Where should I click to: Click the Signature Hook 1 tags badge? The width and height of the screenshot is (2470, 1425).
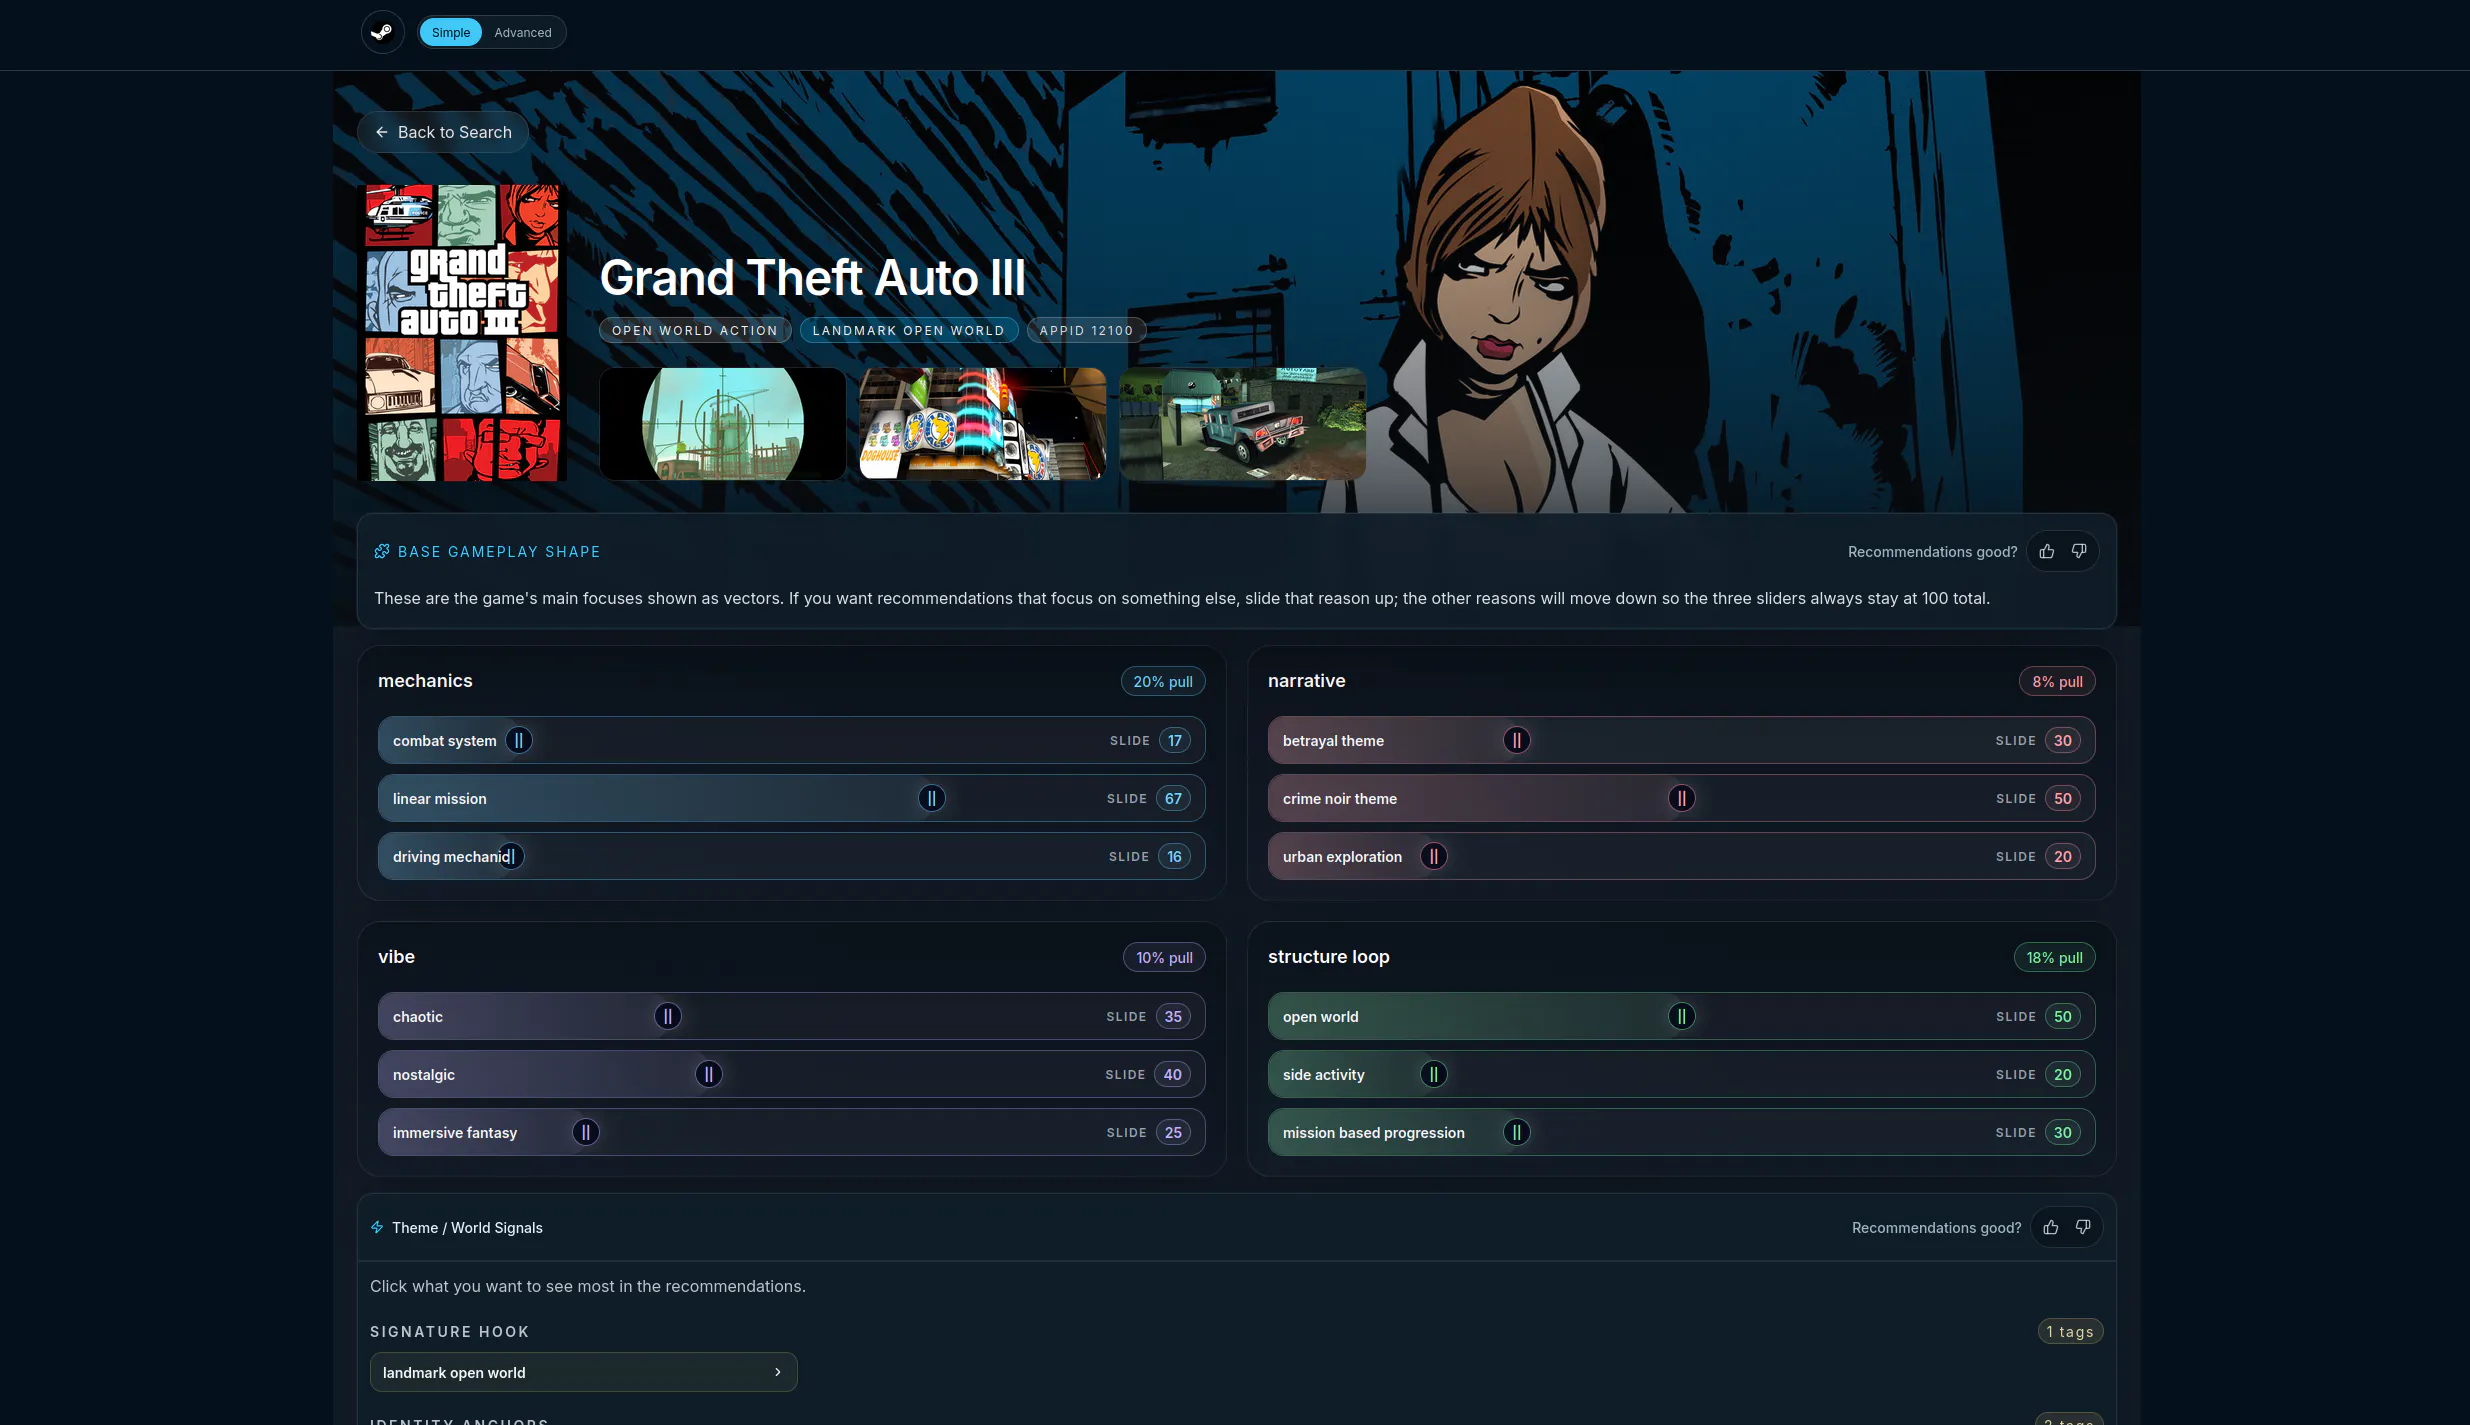[2070, 1331]
